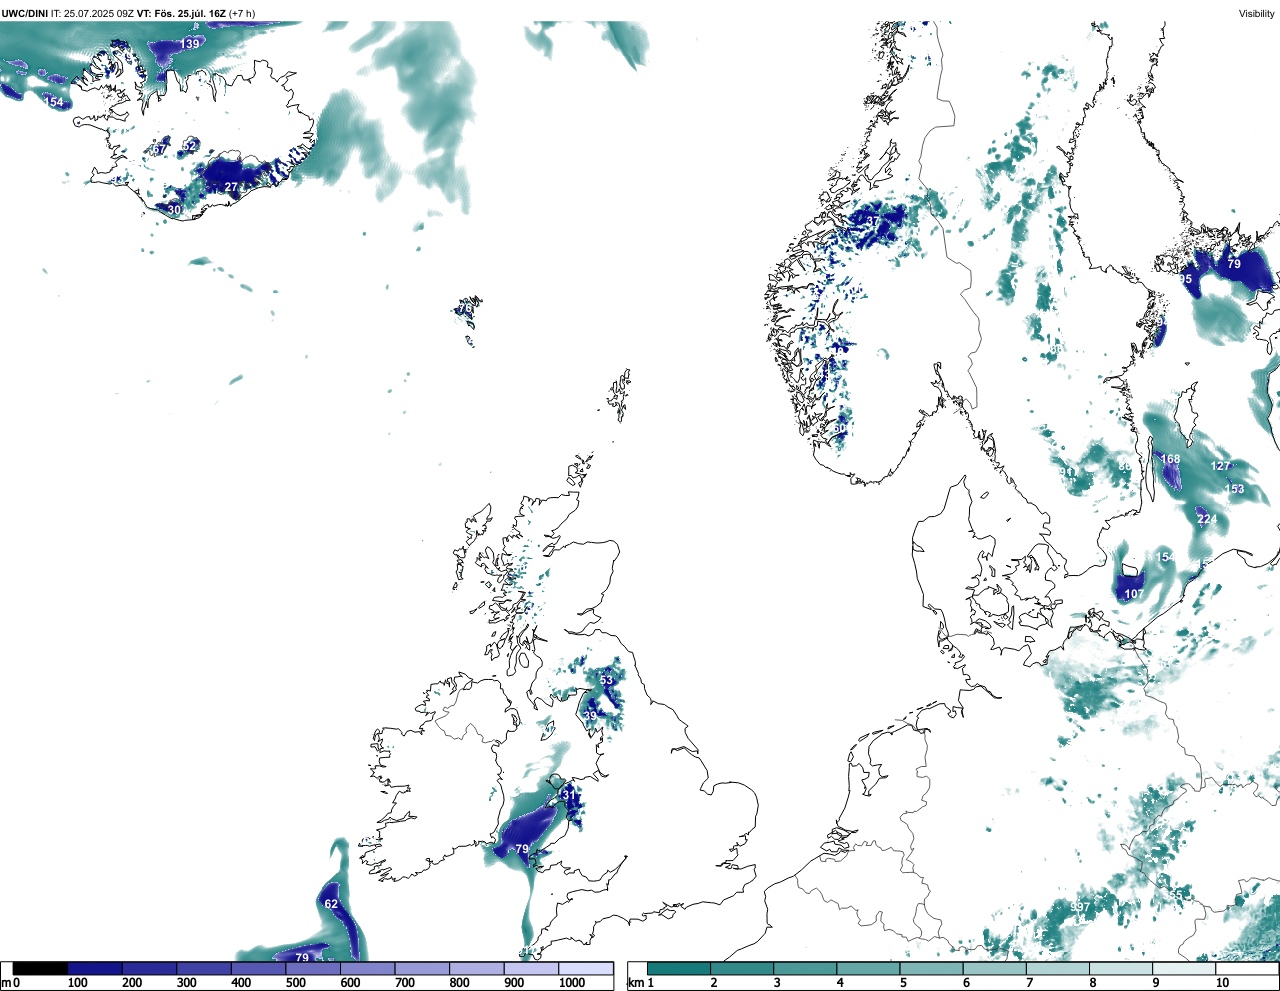Click the '52' visibility value in central Iceland
This screenshot has height=991, width=1280.
(x=190, y=146)
